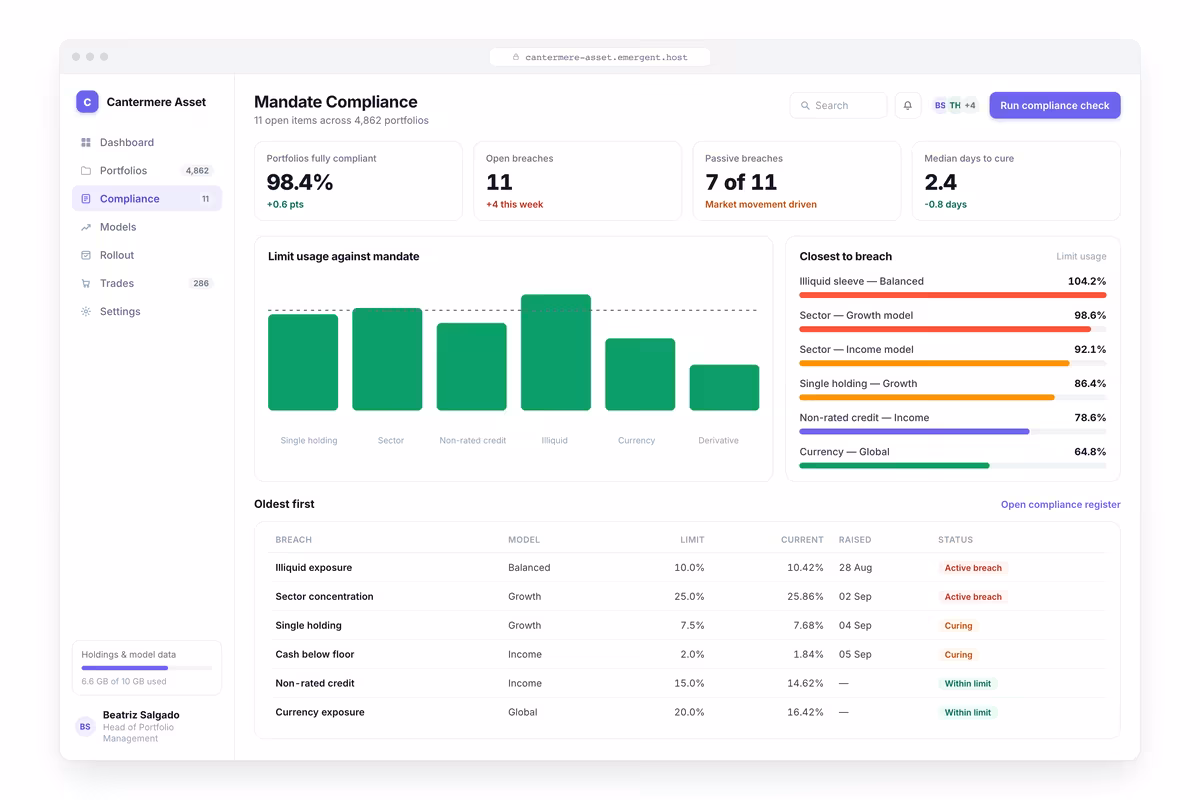Click the Illiquid bar in the chart
1200x800 pixels.
[x=556, y=352]
